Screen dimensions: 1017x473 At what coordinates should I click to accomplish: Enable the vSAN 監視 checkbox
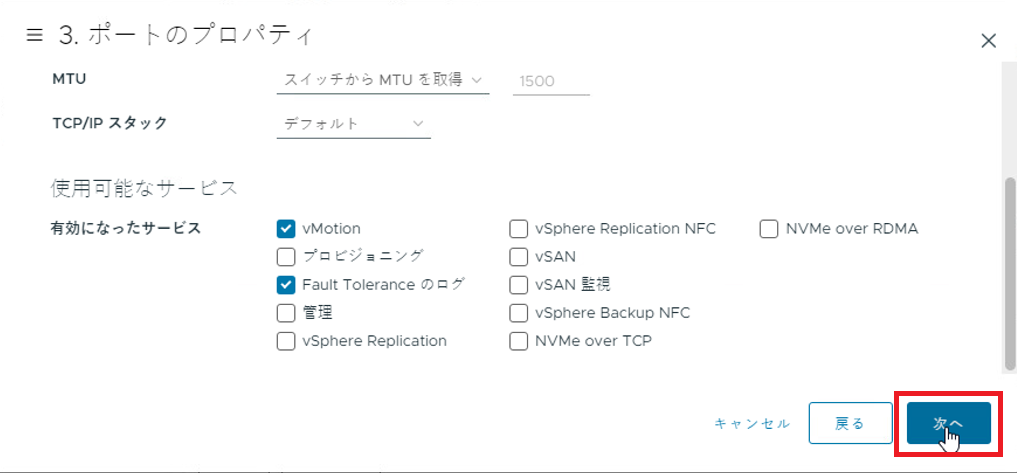519,285
